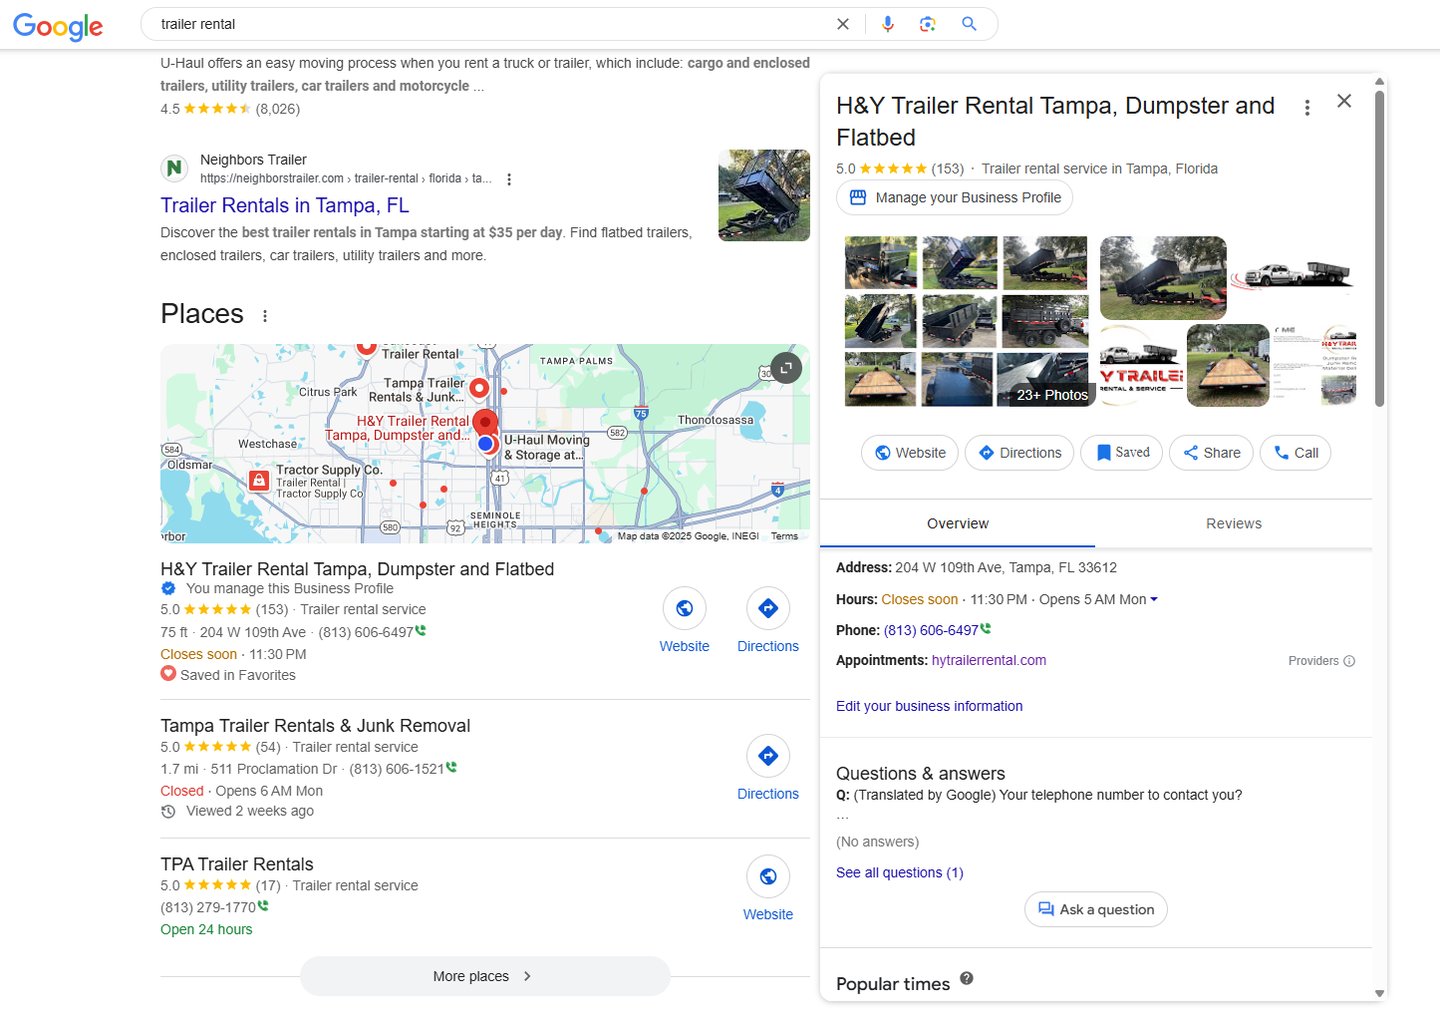
Task: Switch to the Reviews tab
Action: 1234,524
